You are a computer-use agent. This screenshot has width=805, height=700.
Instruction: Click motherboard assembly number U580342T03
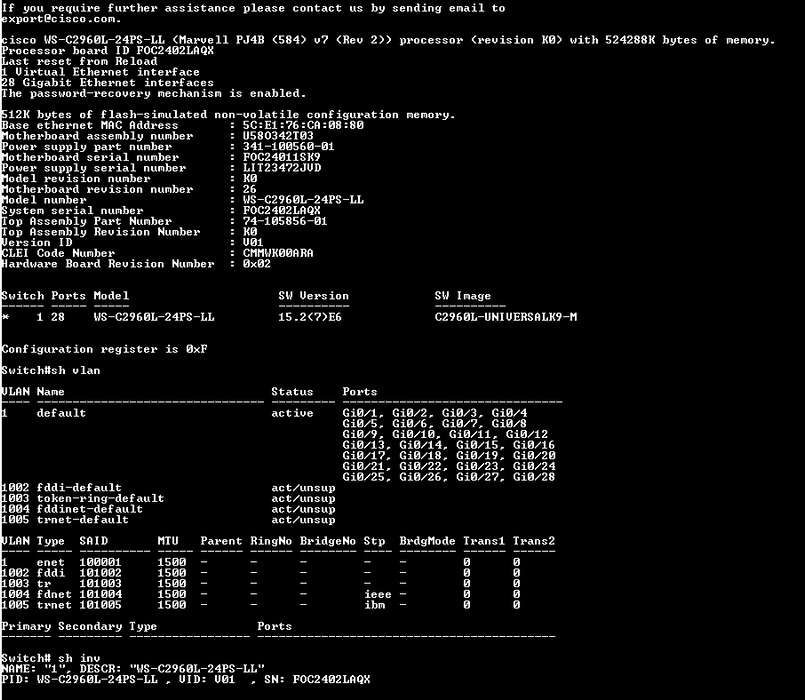coord(278,137)
